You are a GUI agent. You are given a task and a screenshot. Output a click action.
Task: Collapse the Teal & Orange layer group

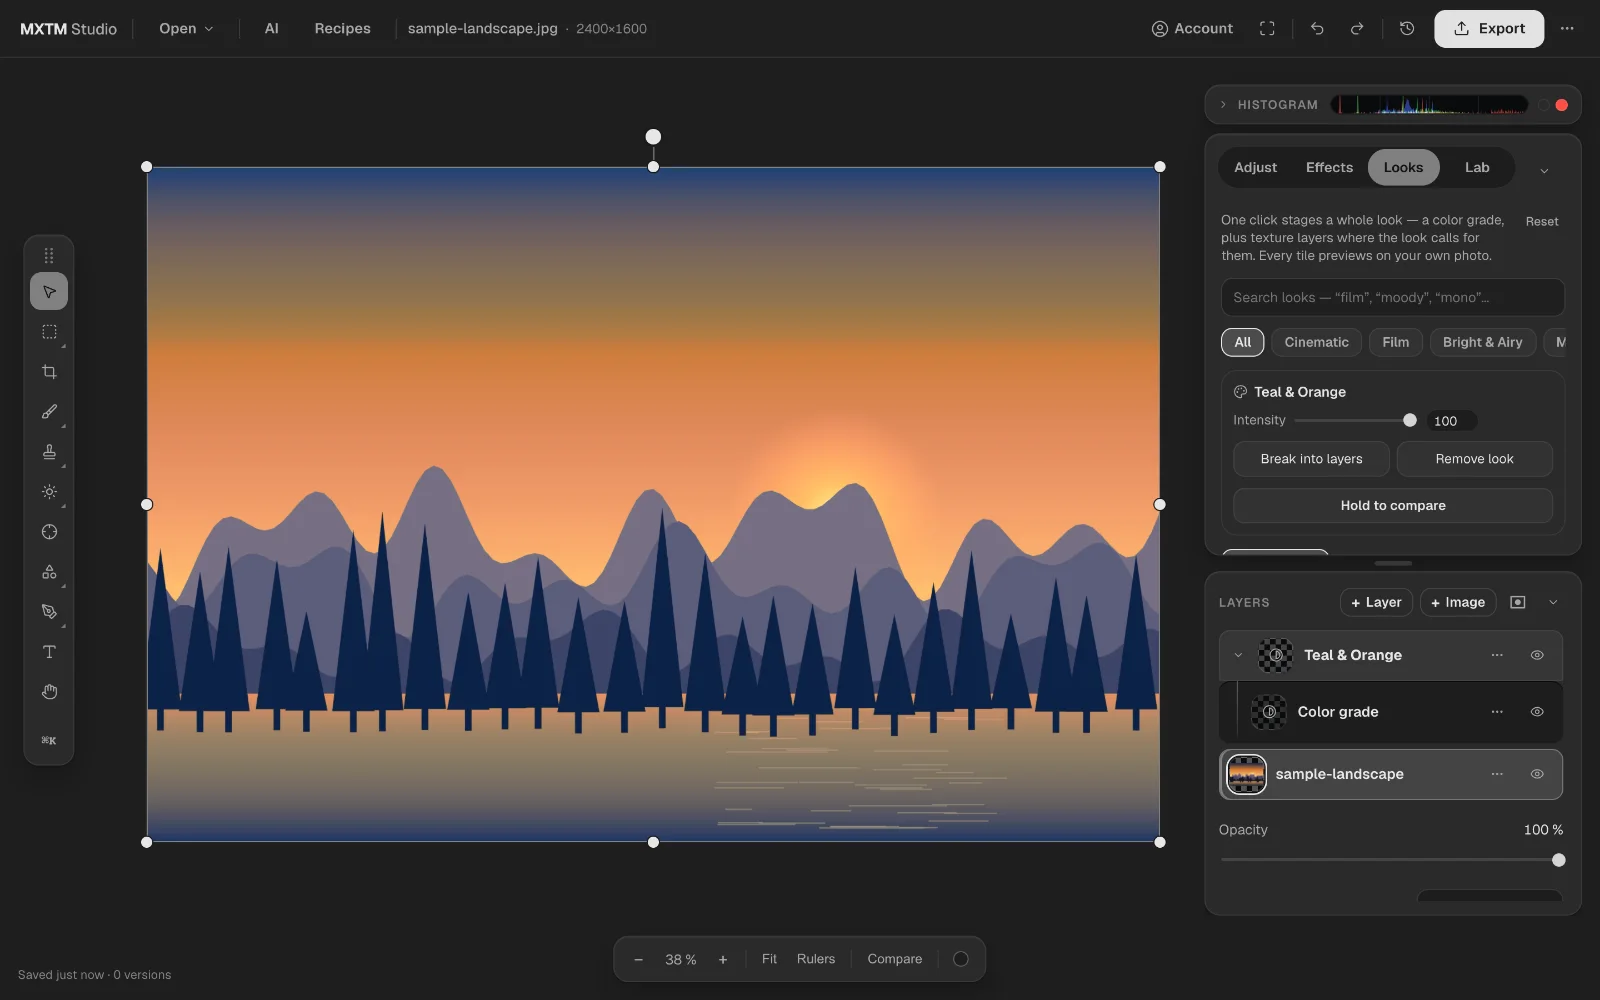(x=1238, y=655)
